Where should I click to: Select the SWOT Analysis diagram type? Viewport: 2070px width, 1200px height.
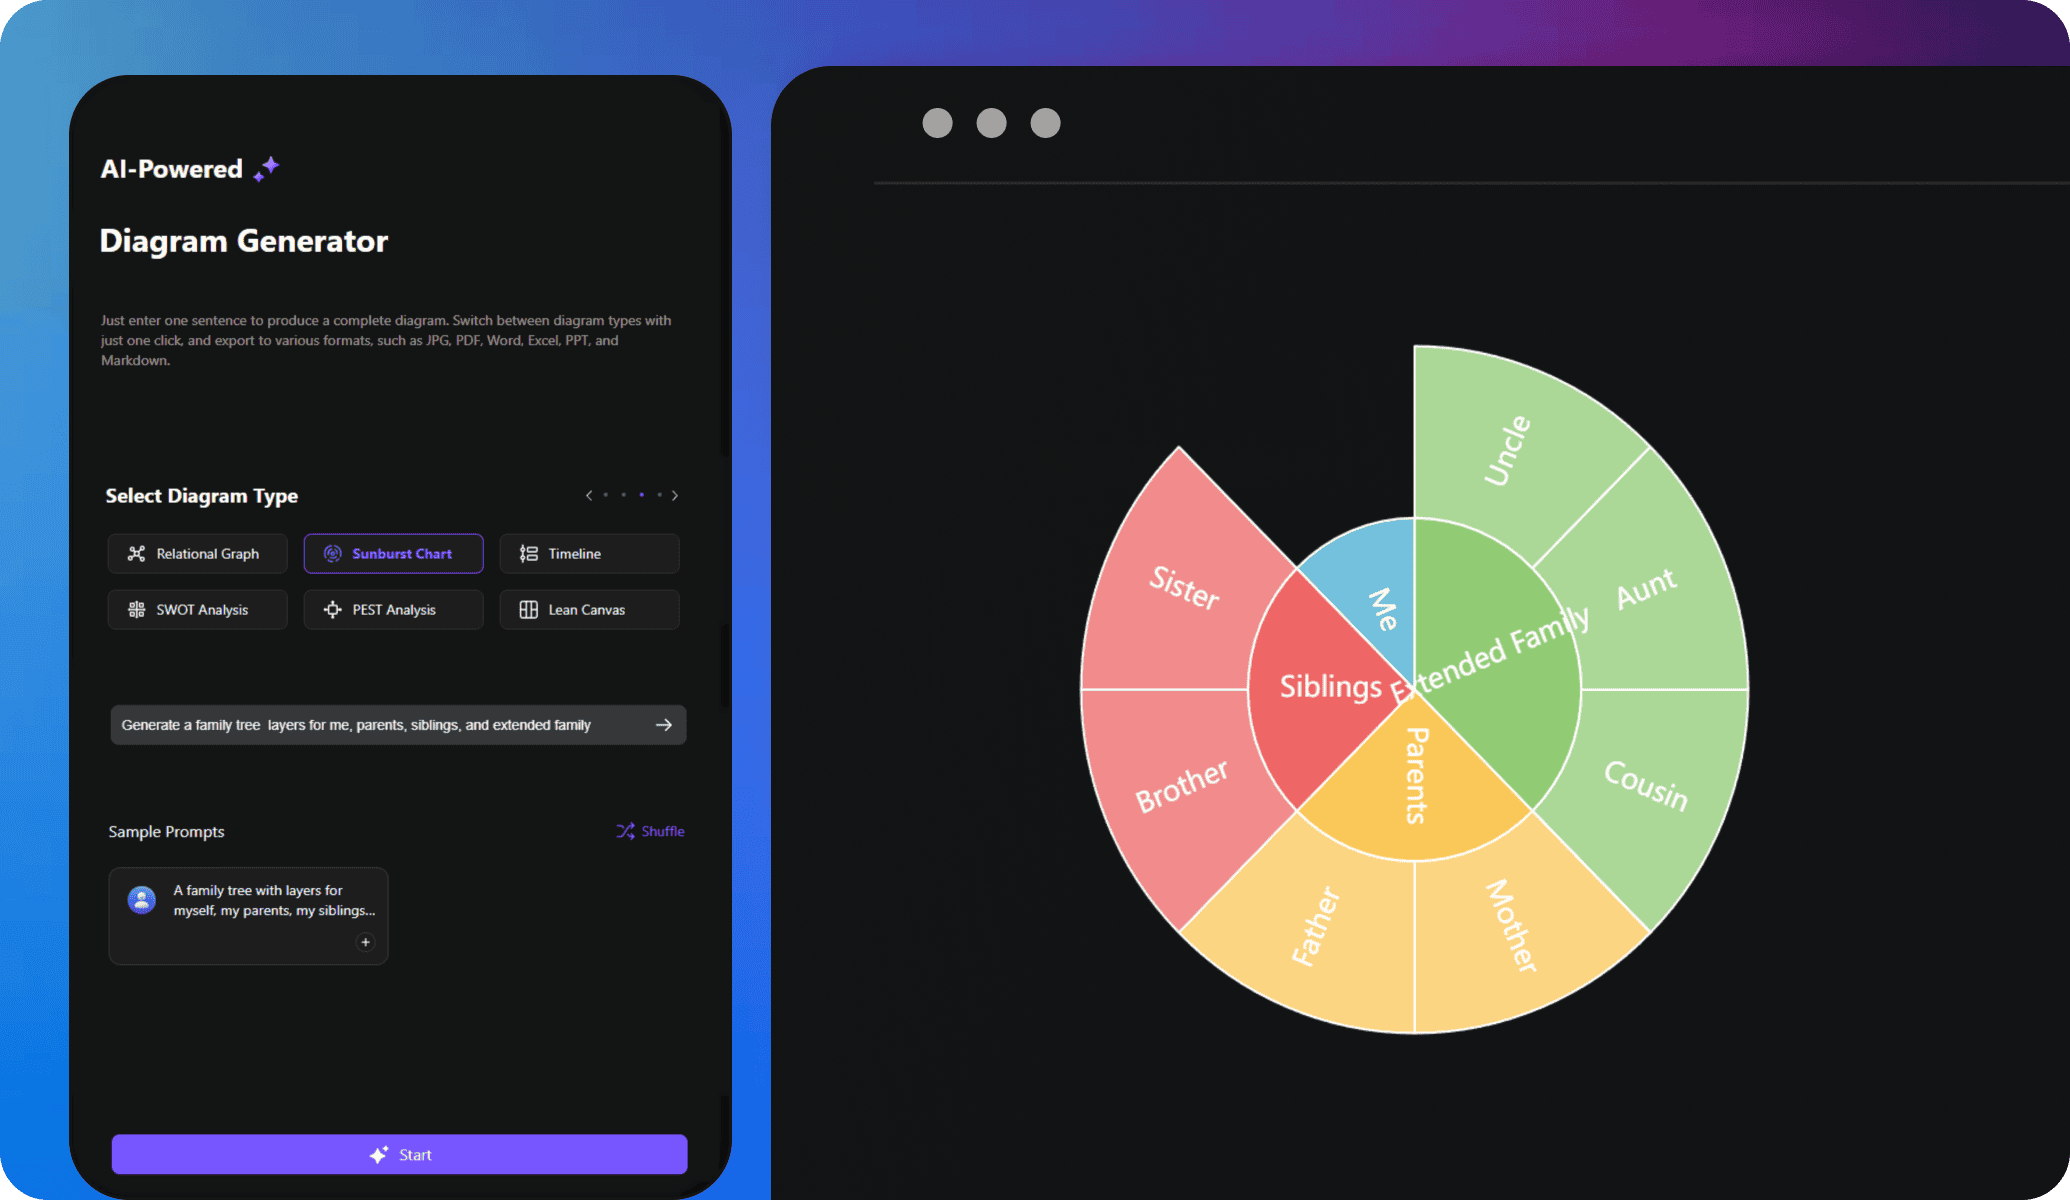tap(201, 609)
